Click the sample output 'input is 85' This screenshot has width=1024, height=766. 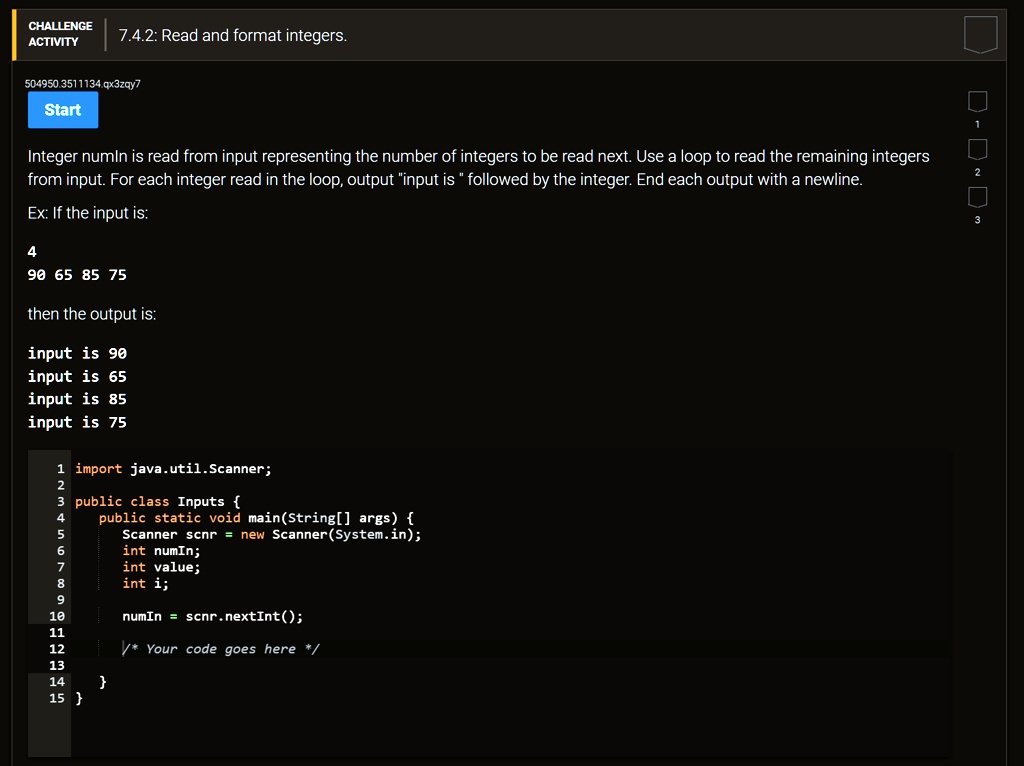tap(77, 399)
